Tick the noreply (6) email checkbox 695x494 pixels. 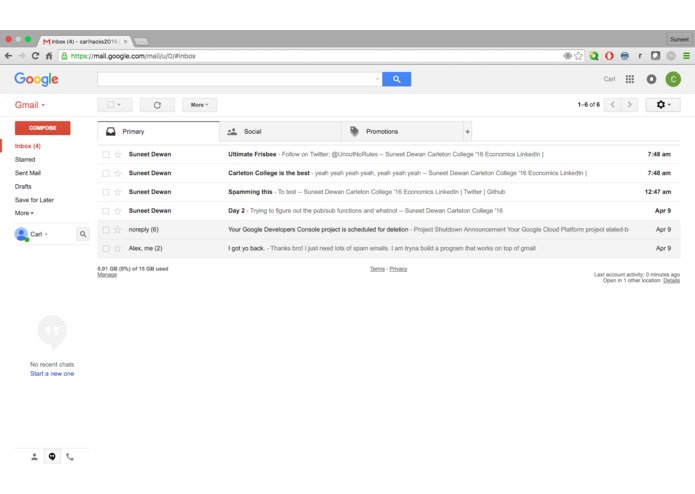coord(105,229)
